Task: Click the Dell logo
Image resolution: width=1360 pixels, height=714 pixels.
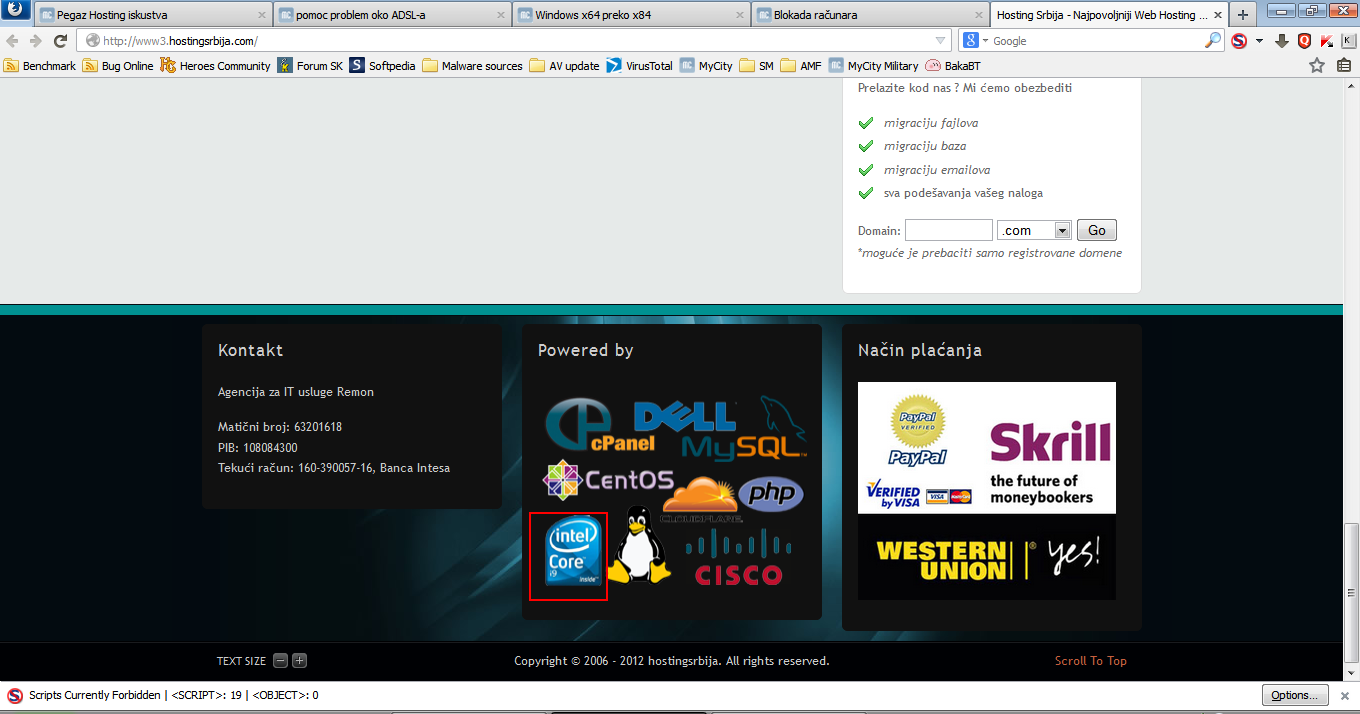Action: click(686, 416)
